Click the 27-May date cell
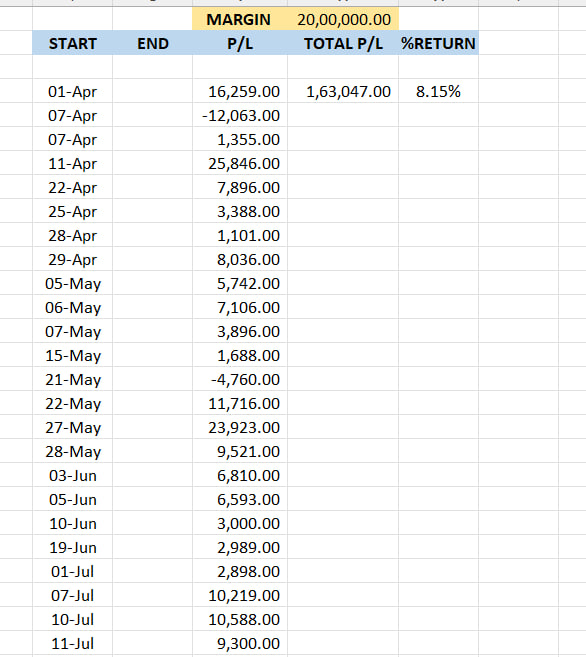This screenshot has height=657, width=586. [72, 427]
